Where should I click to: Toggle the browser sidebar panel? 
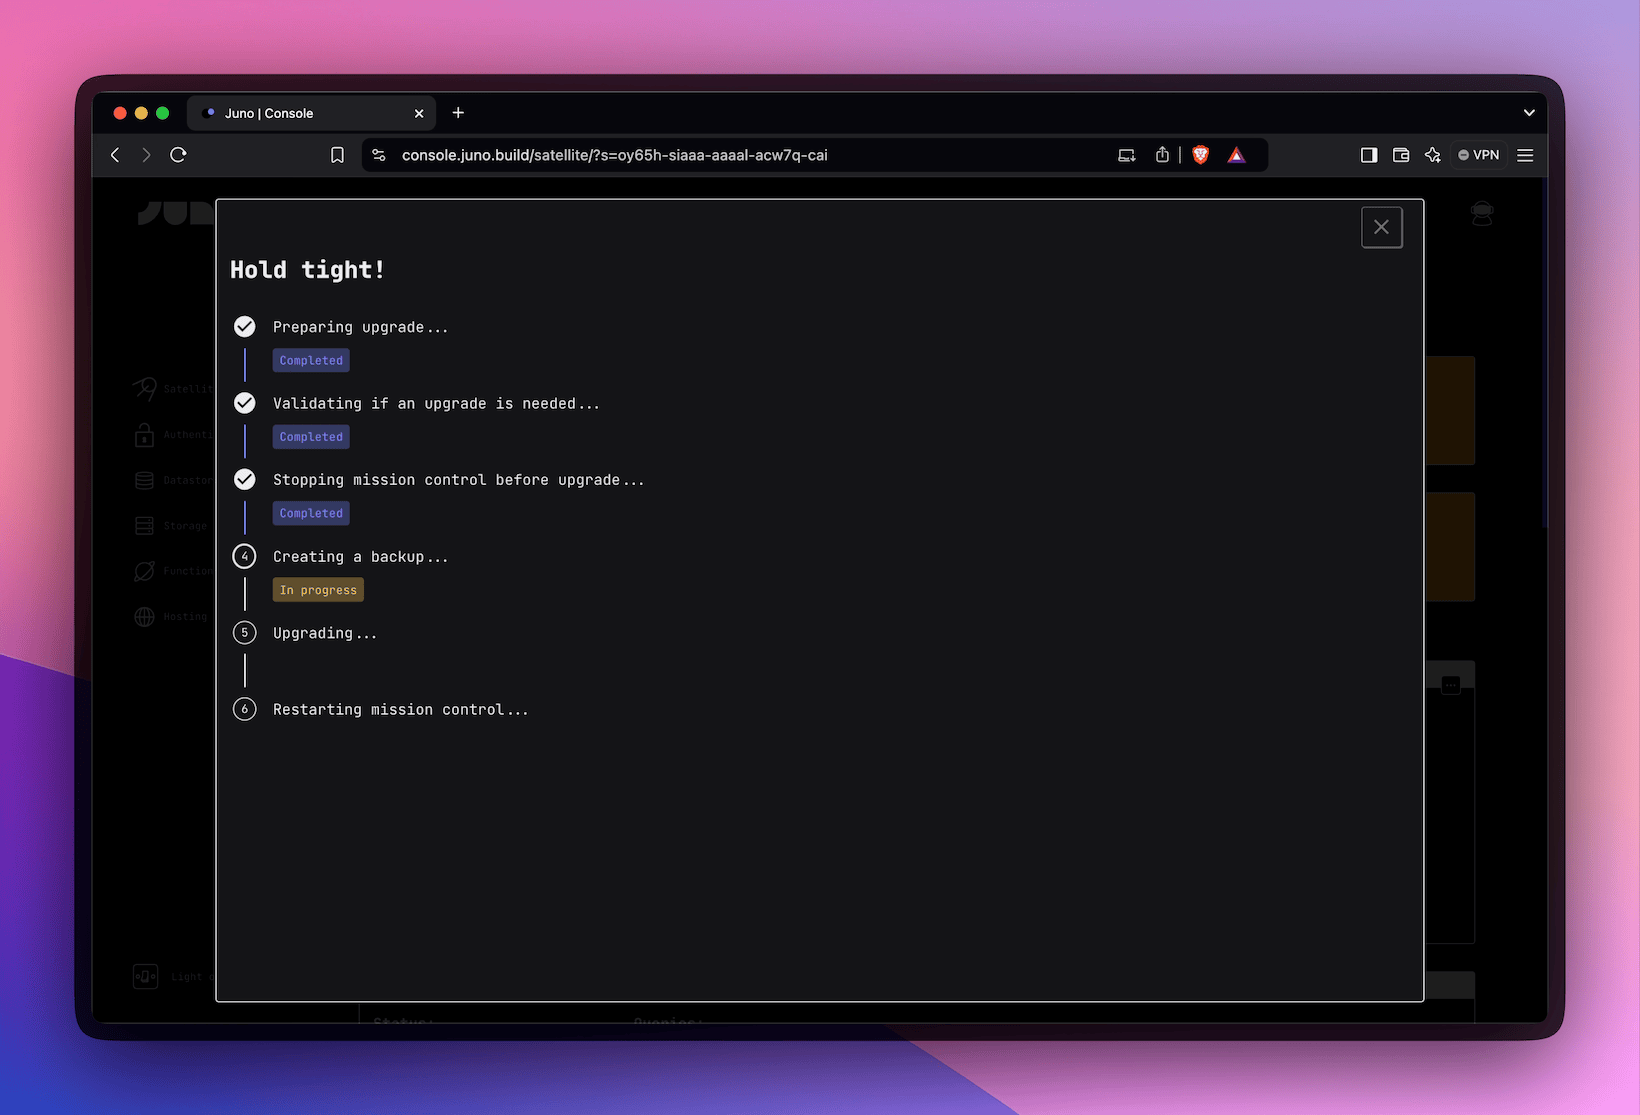(x=1369, y=155)
